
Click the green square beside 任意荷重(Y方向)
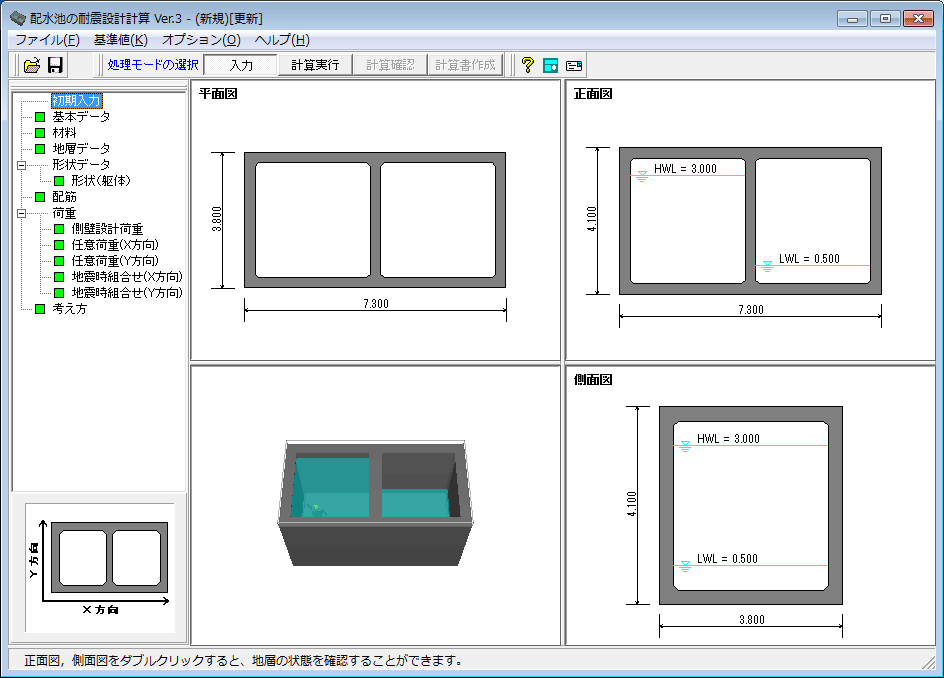click(59, 261)
